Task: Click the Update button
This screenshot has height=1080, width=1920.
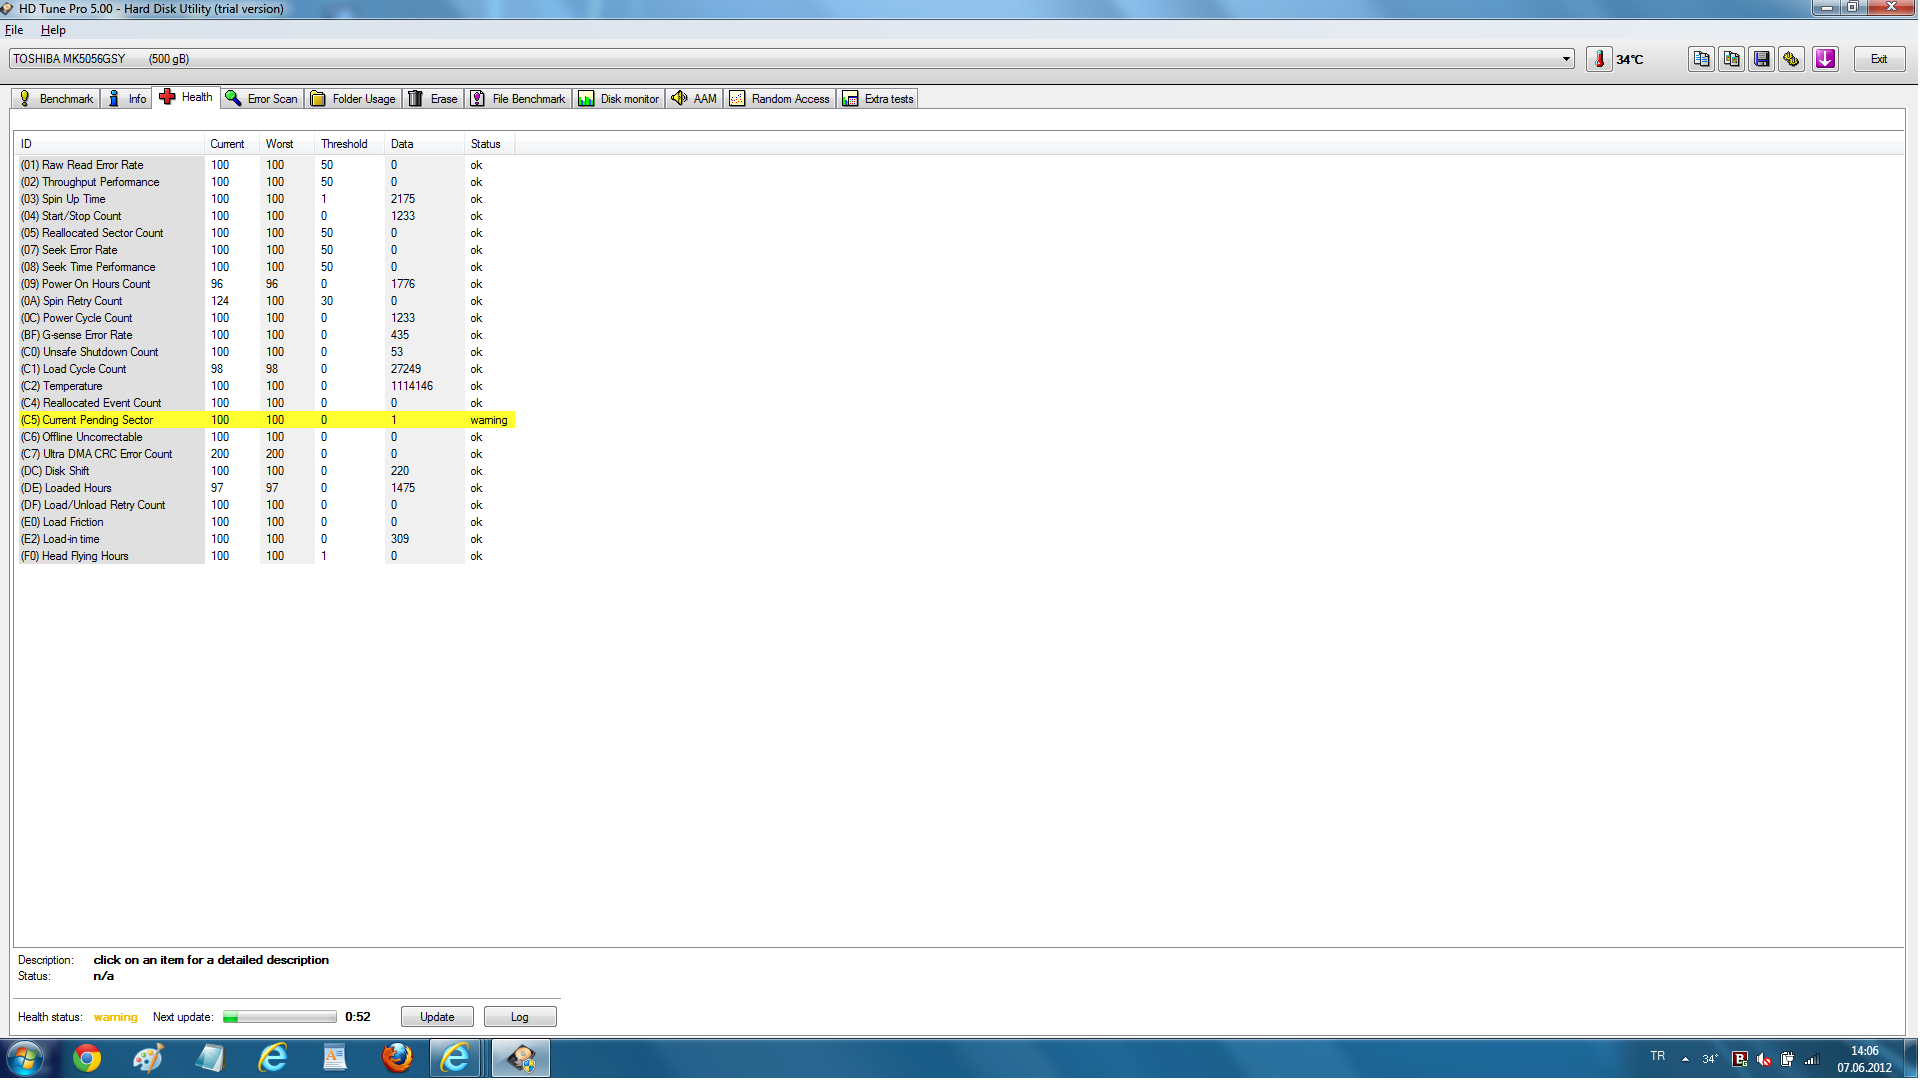Action: click(436, 1015)
